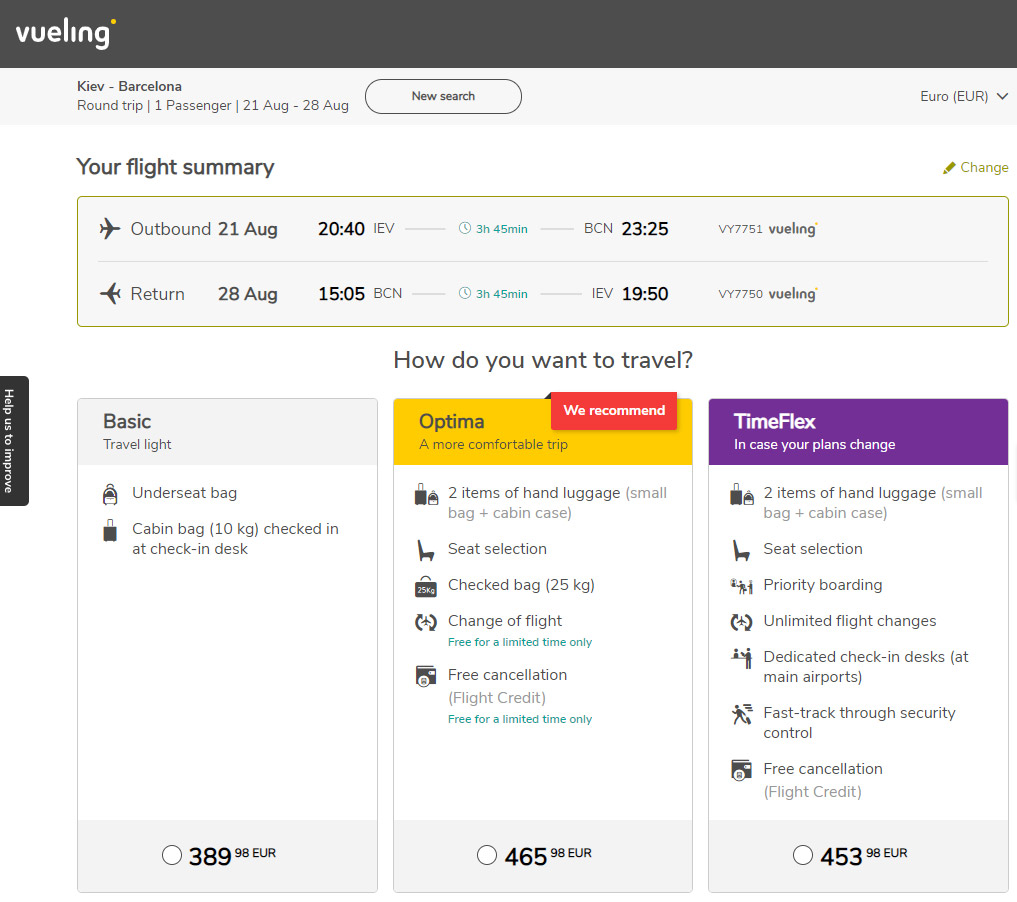
Task: Click the Checked bag 25kg icon
Action: 425,586
